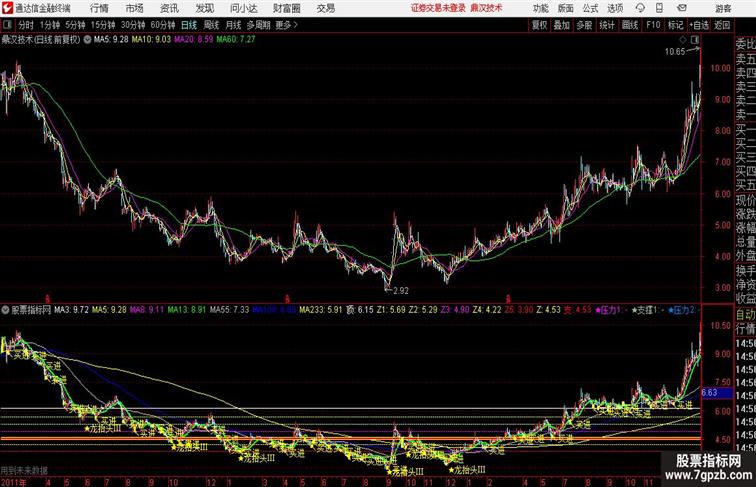Click the 6.63 blue price tag on axis
Image resolution: width=756 pixels, height=487 pixels.
tap(717, 393)
